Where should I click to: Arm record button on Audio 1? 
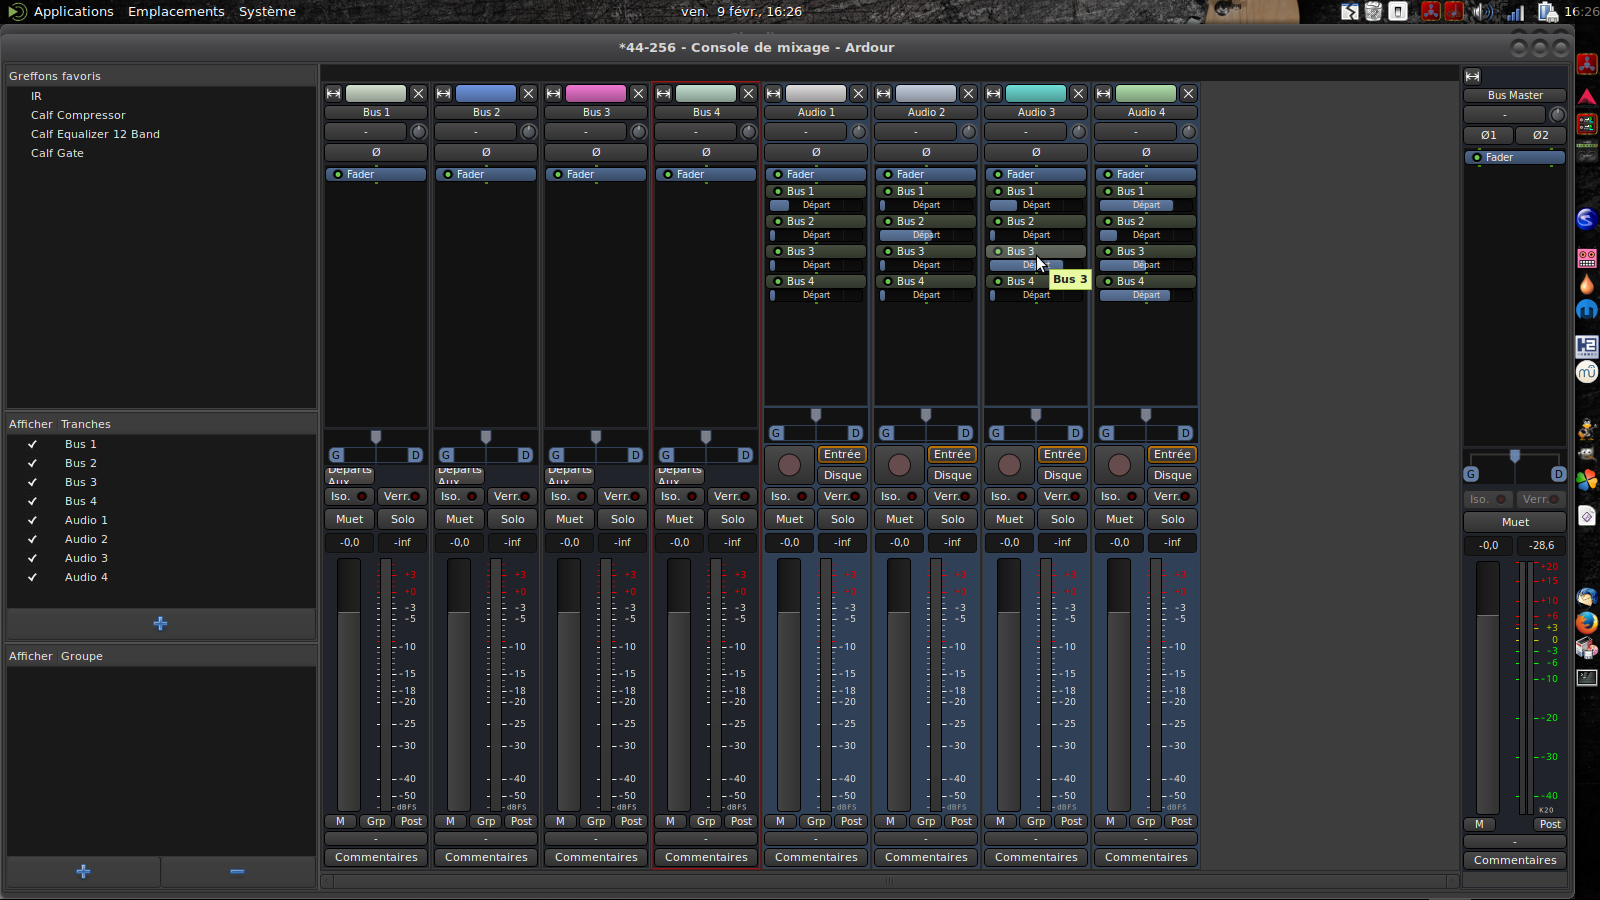[x=789, y=465]
